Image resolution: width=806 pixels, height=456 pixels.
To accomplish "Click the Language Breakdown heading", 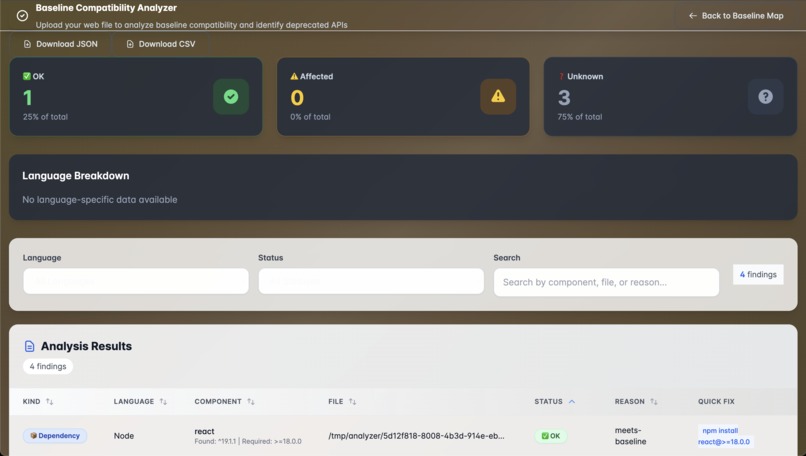I will (76, 176).
